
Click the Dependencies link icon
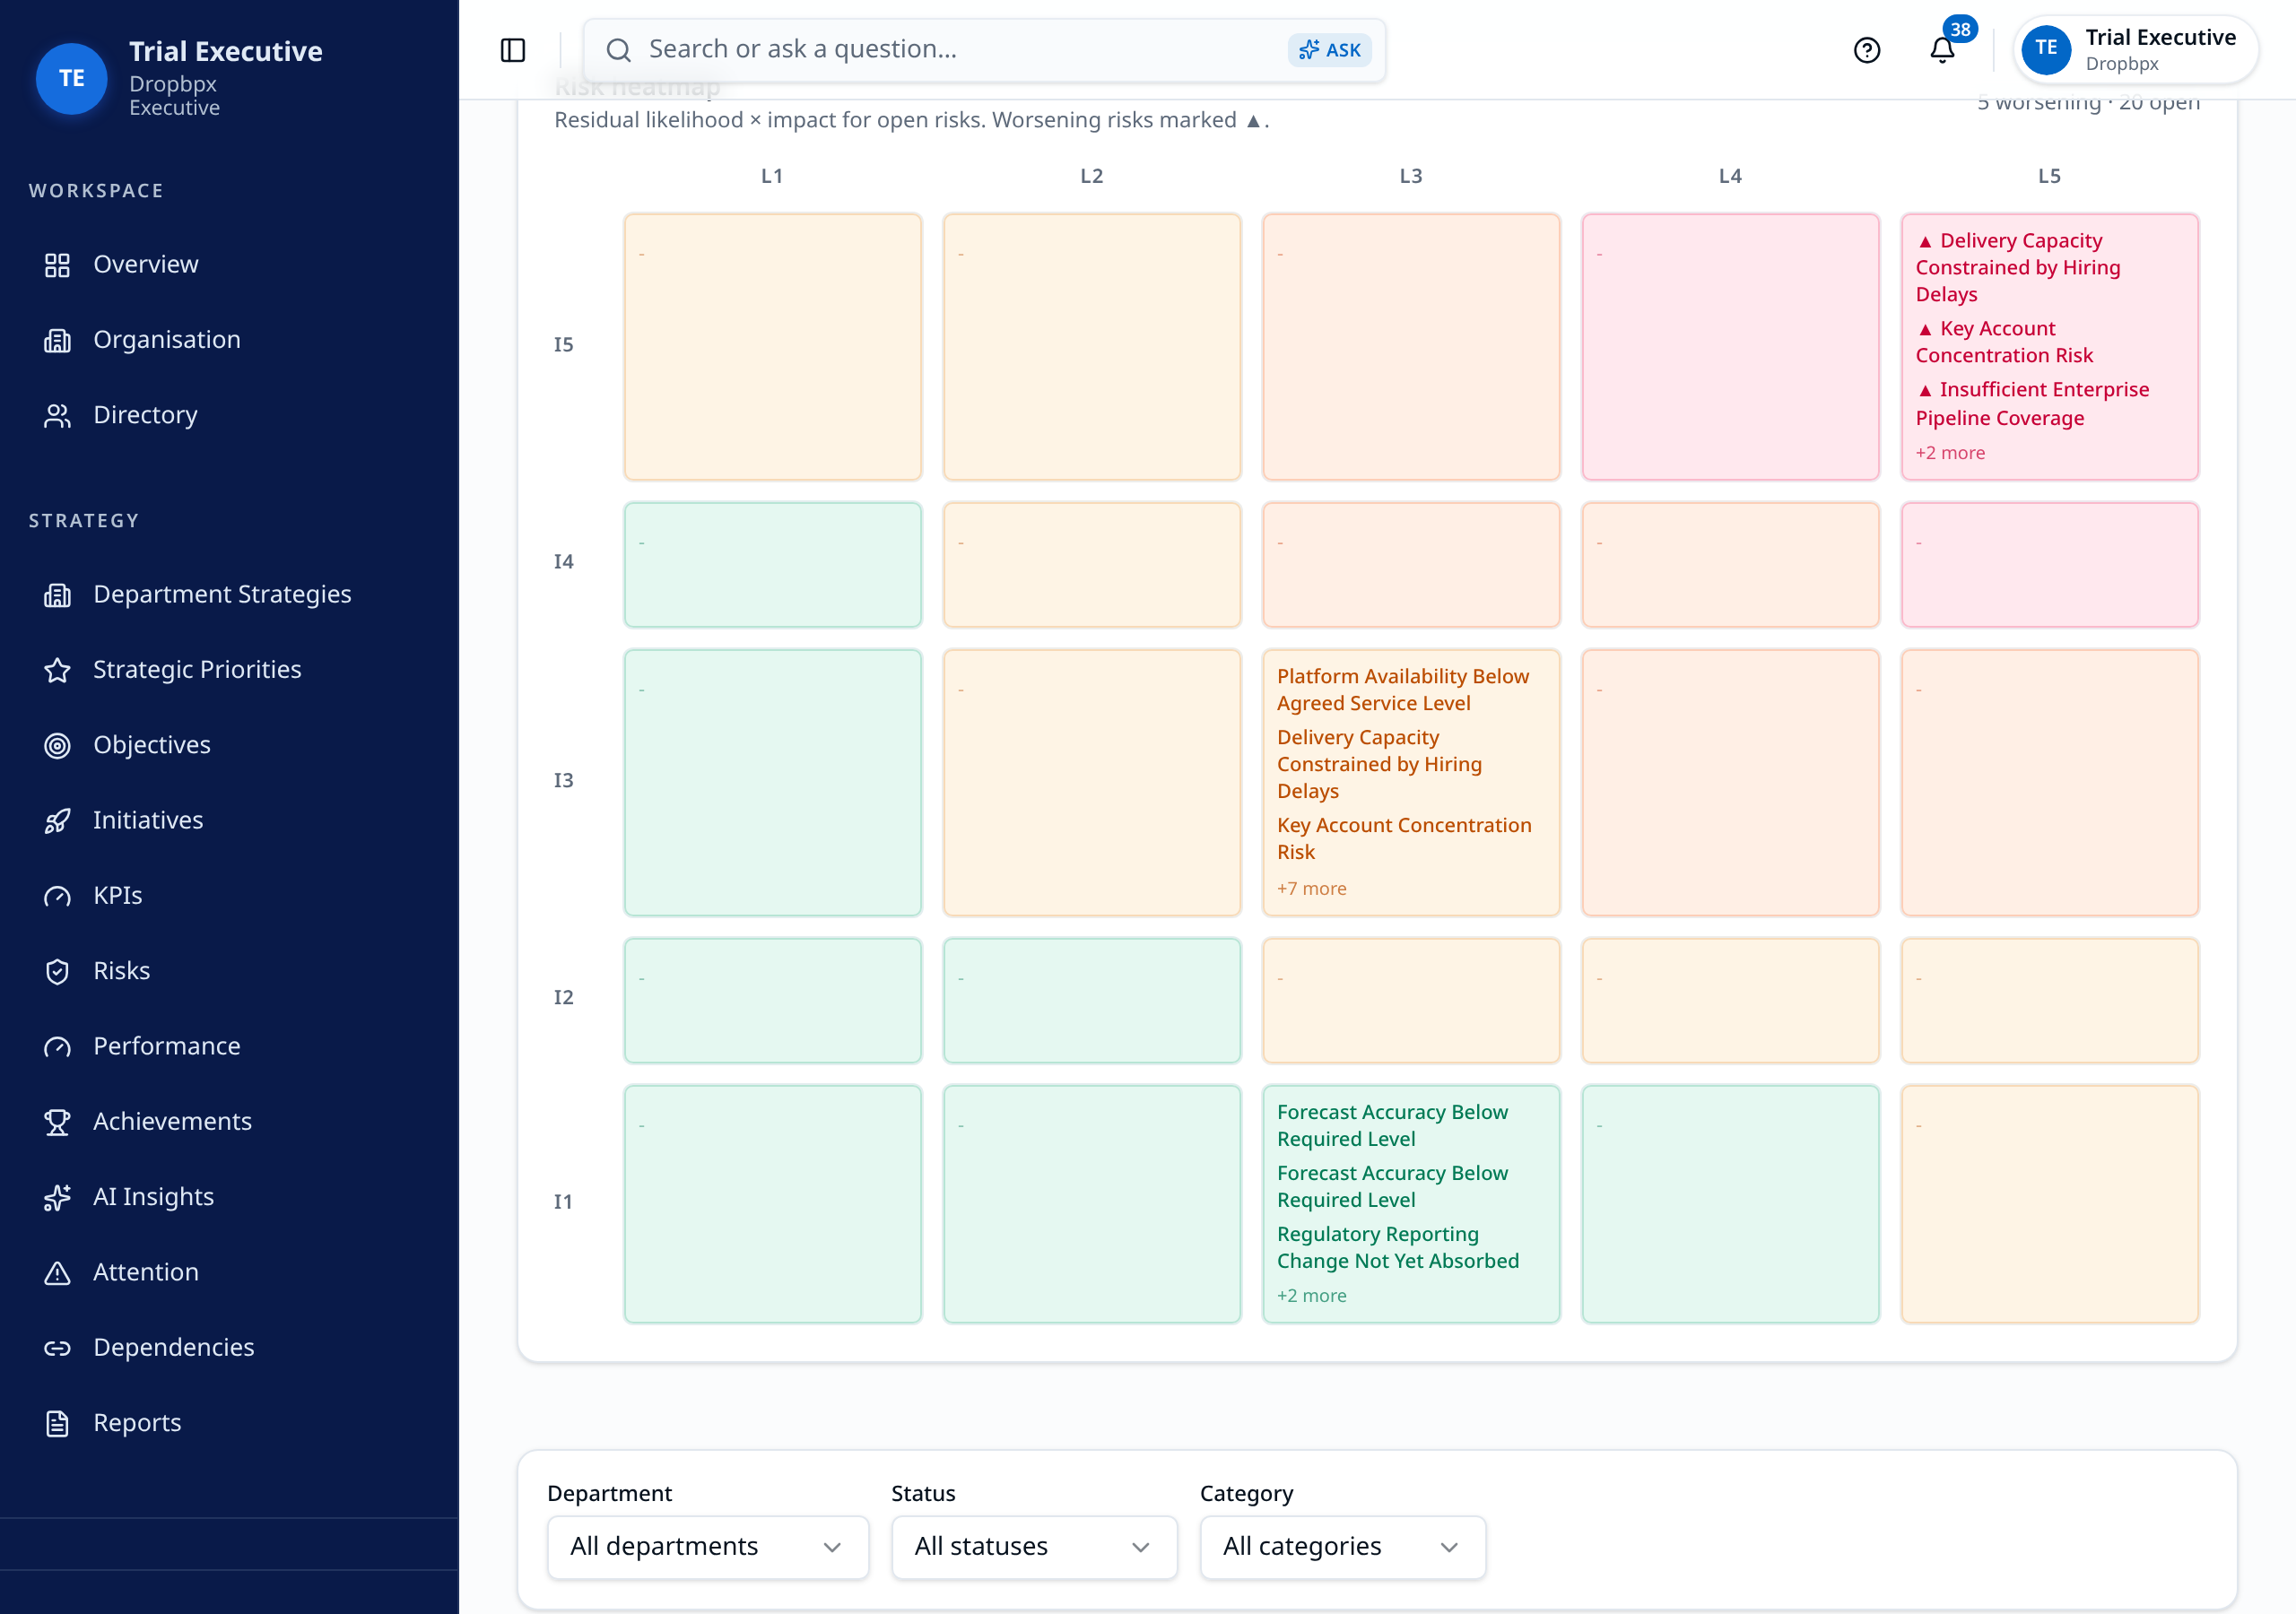[57, 1348]
